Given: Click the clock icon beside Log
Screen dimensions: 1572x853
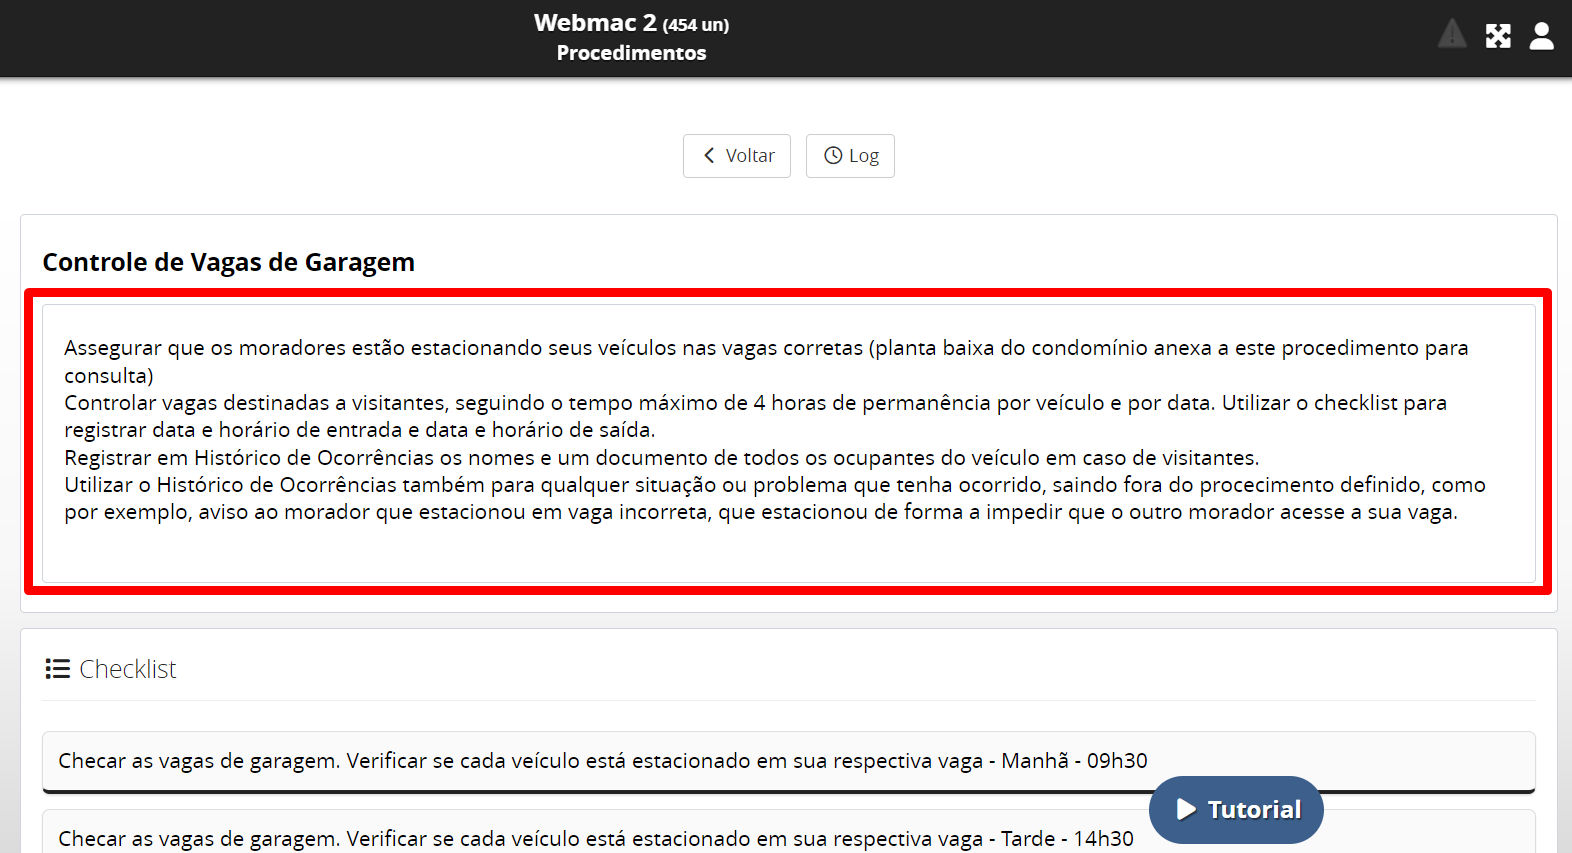Looking at the screenshot, I should tap(832, 156).
